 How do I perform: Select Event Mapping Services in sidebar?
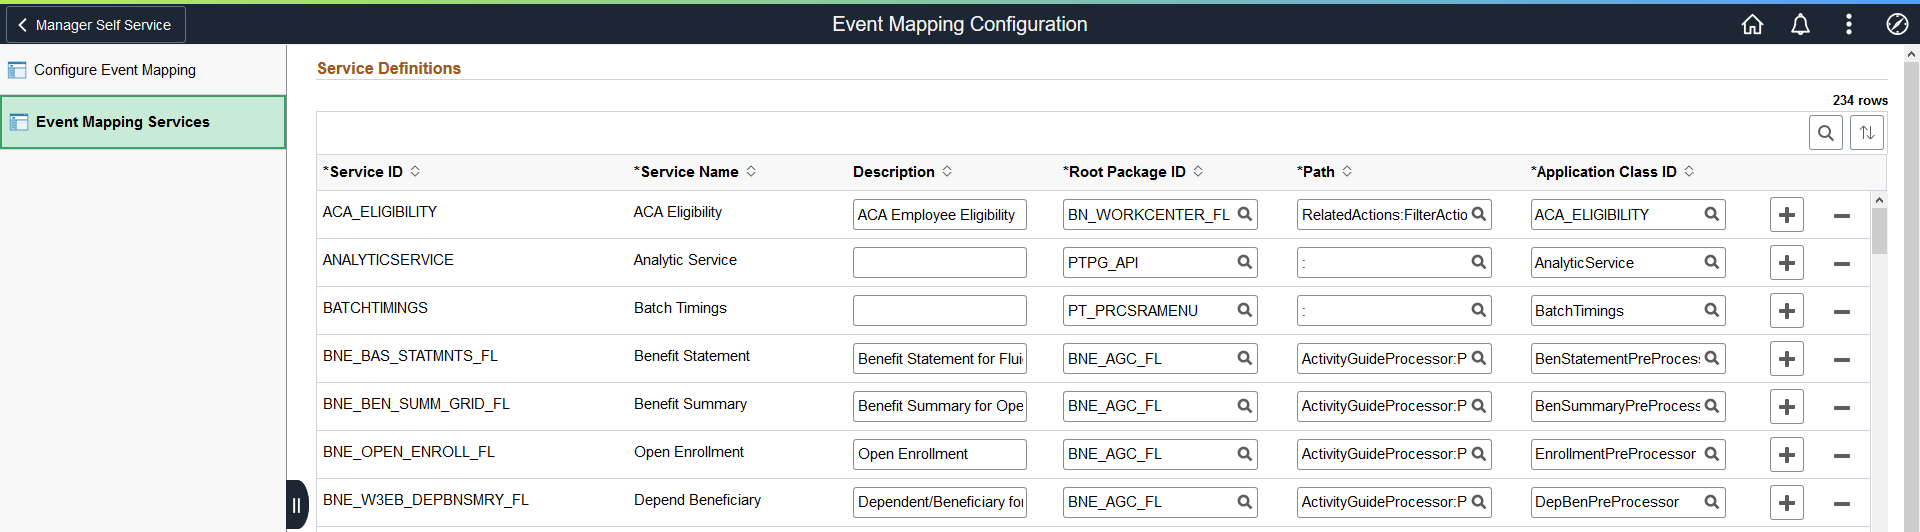(122, 122)
